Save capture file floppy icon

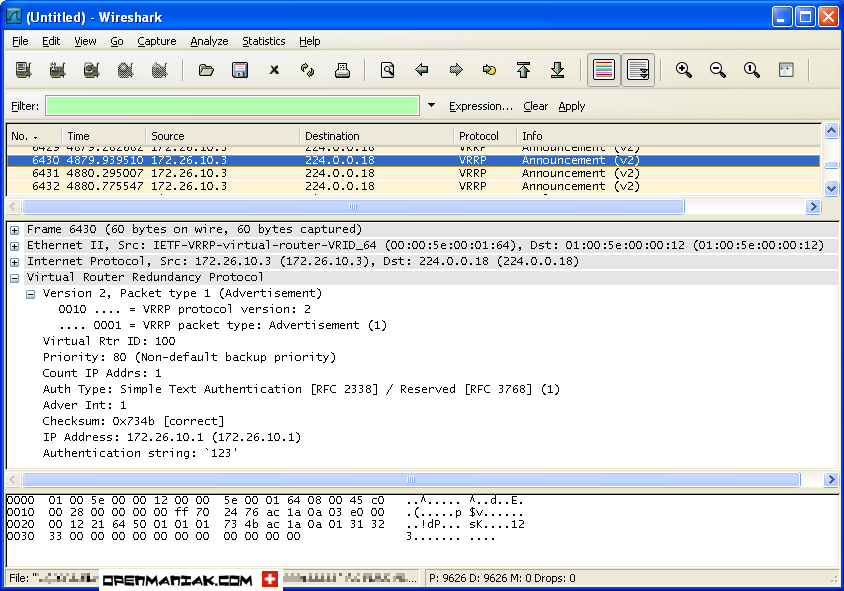[240, 70]
